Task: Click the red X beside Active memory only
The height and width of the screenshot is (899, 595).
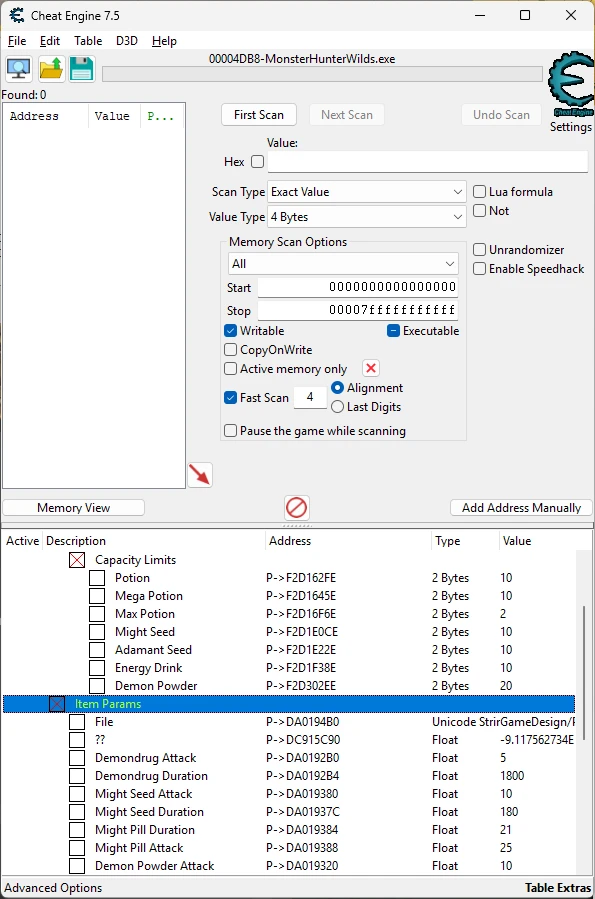Action: (371, 368)
